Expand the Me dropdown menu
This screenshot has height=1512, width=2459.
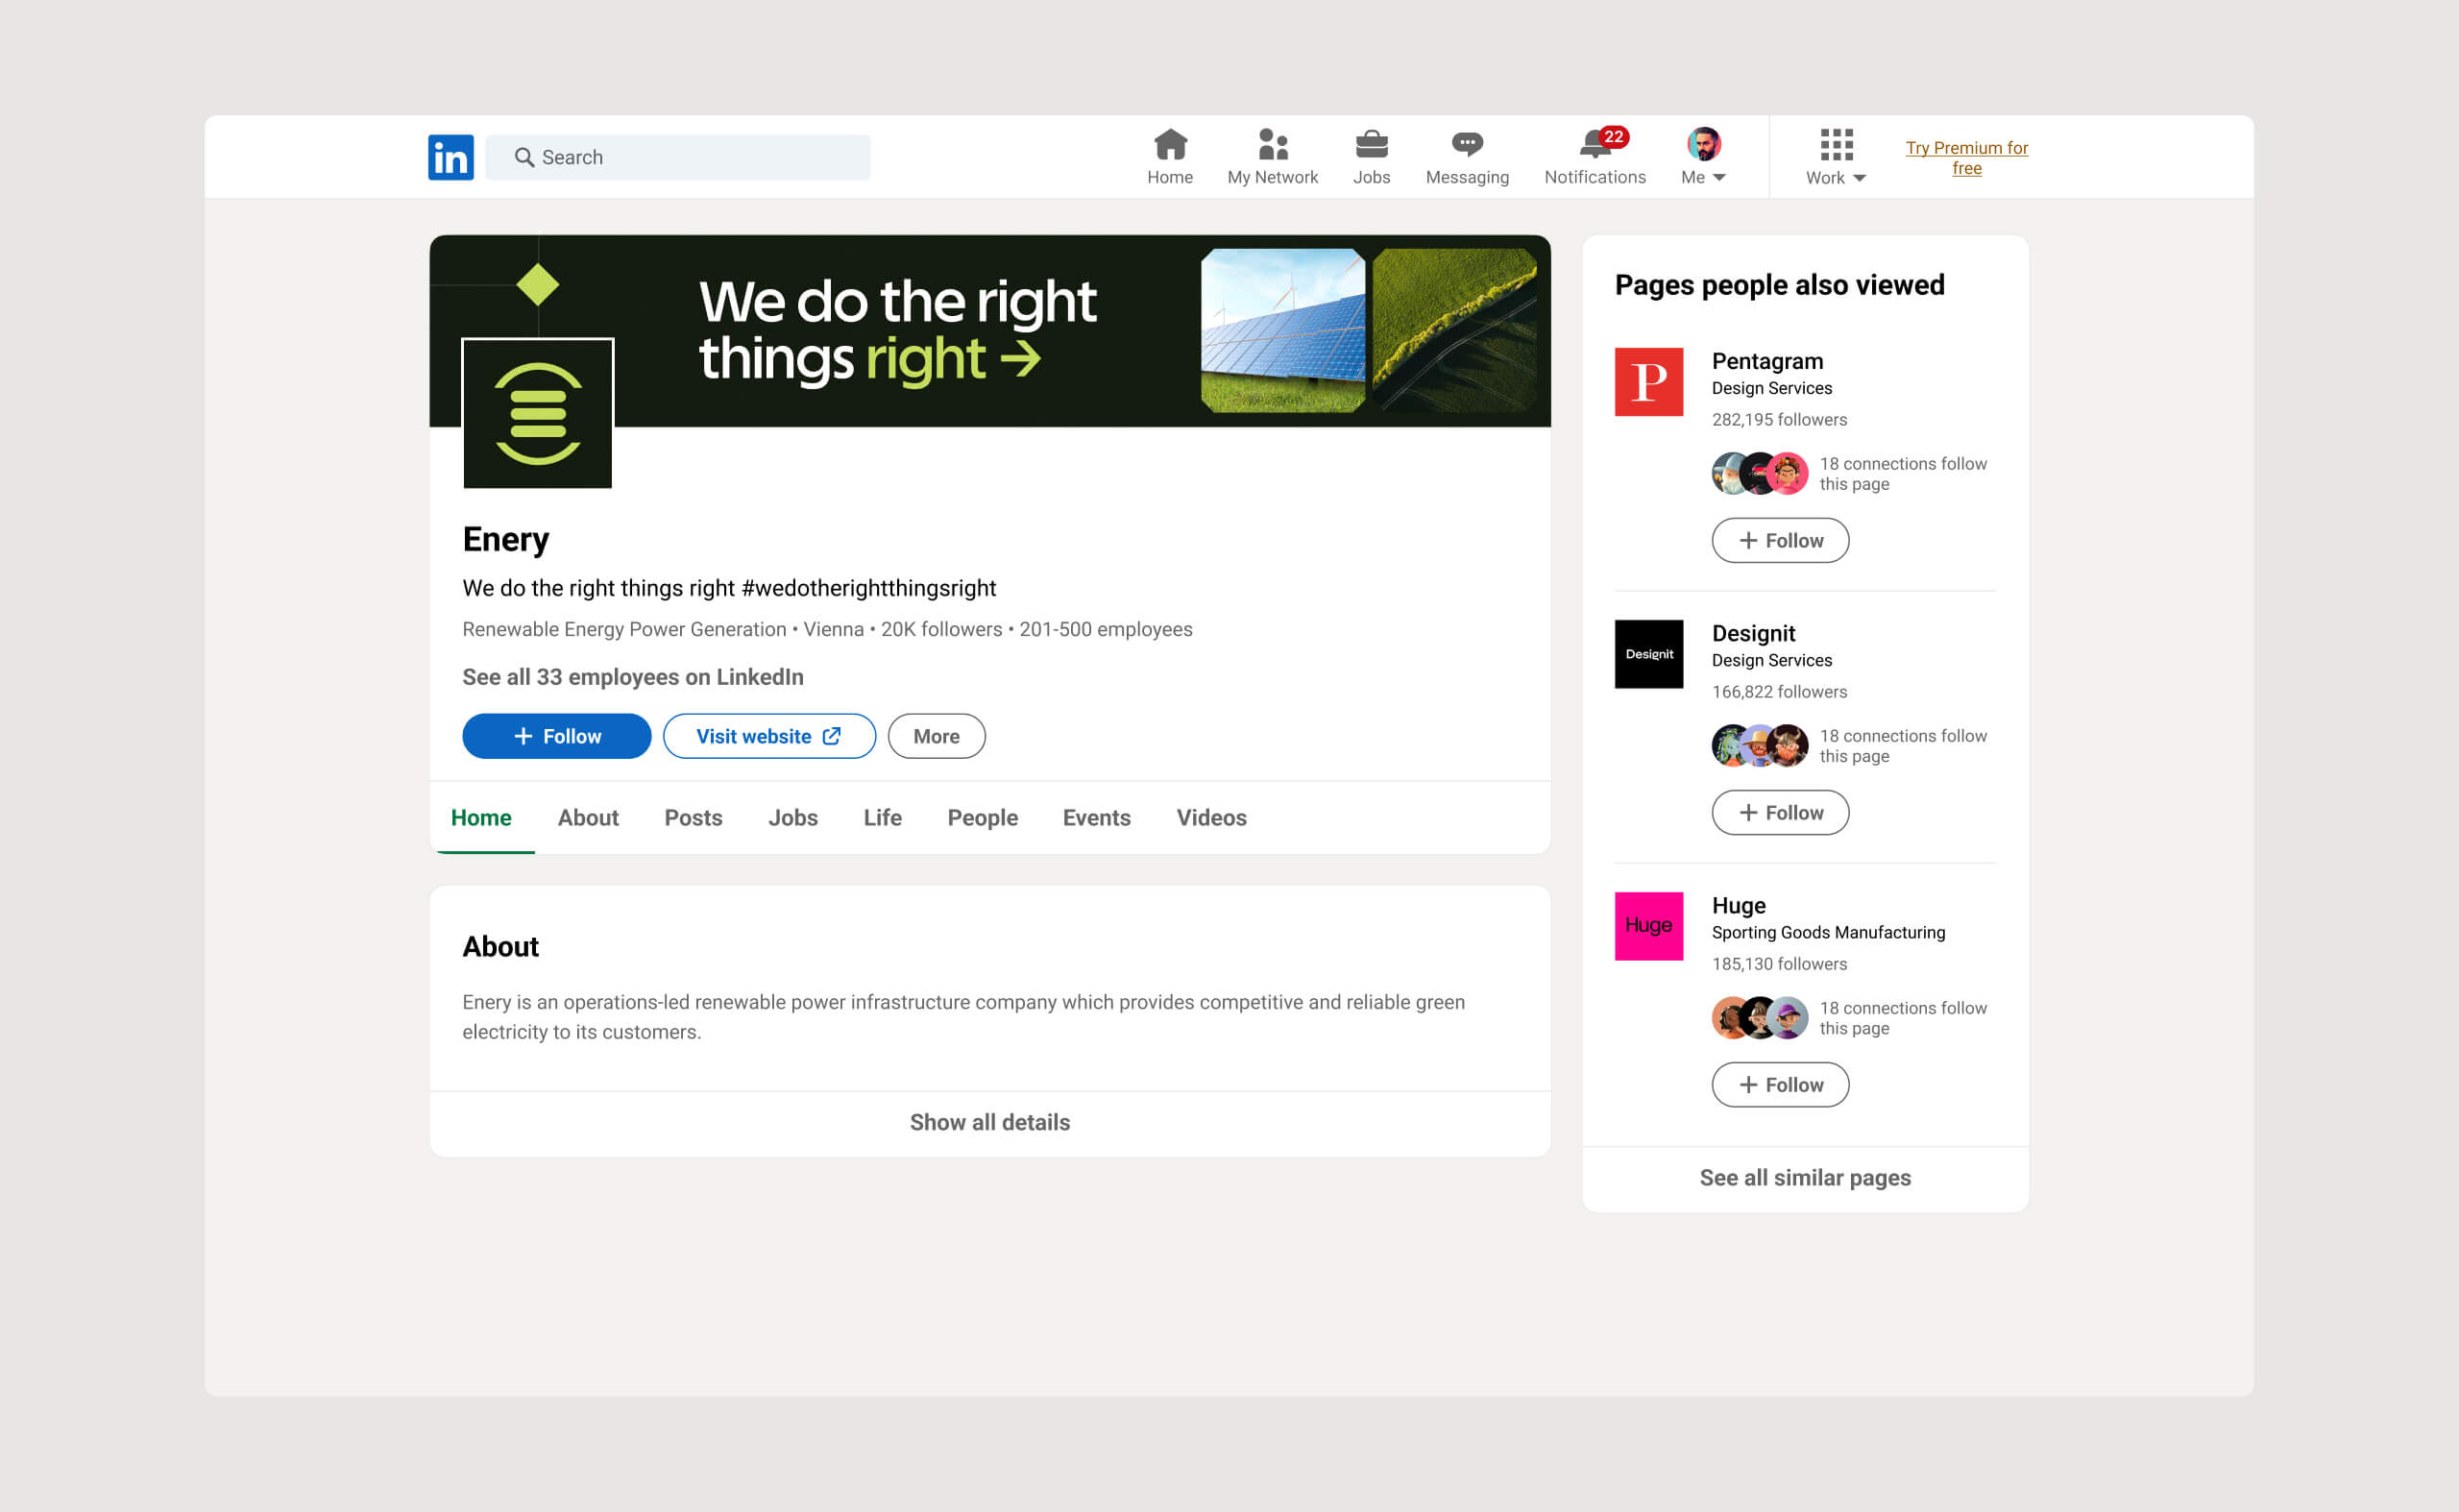pyautogui.click(x=1704, y=177)
